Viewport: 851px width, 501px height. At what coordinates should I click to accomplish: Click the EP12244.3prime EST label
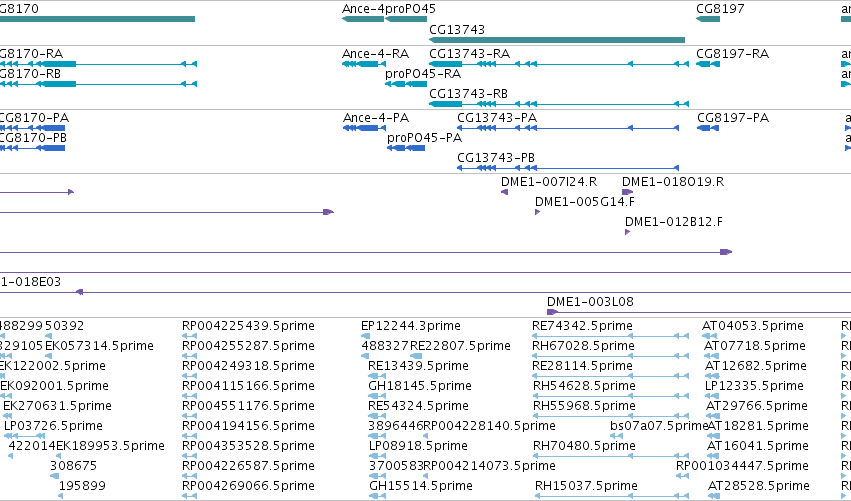[x=410, y=326]
